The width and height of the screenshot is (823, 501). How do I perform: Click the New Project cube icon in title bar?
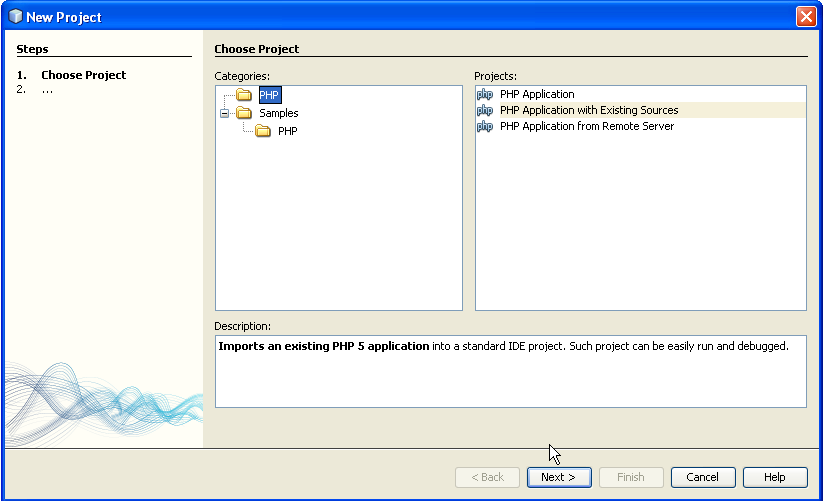click(x=16, y=17)
